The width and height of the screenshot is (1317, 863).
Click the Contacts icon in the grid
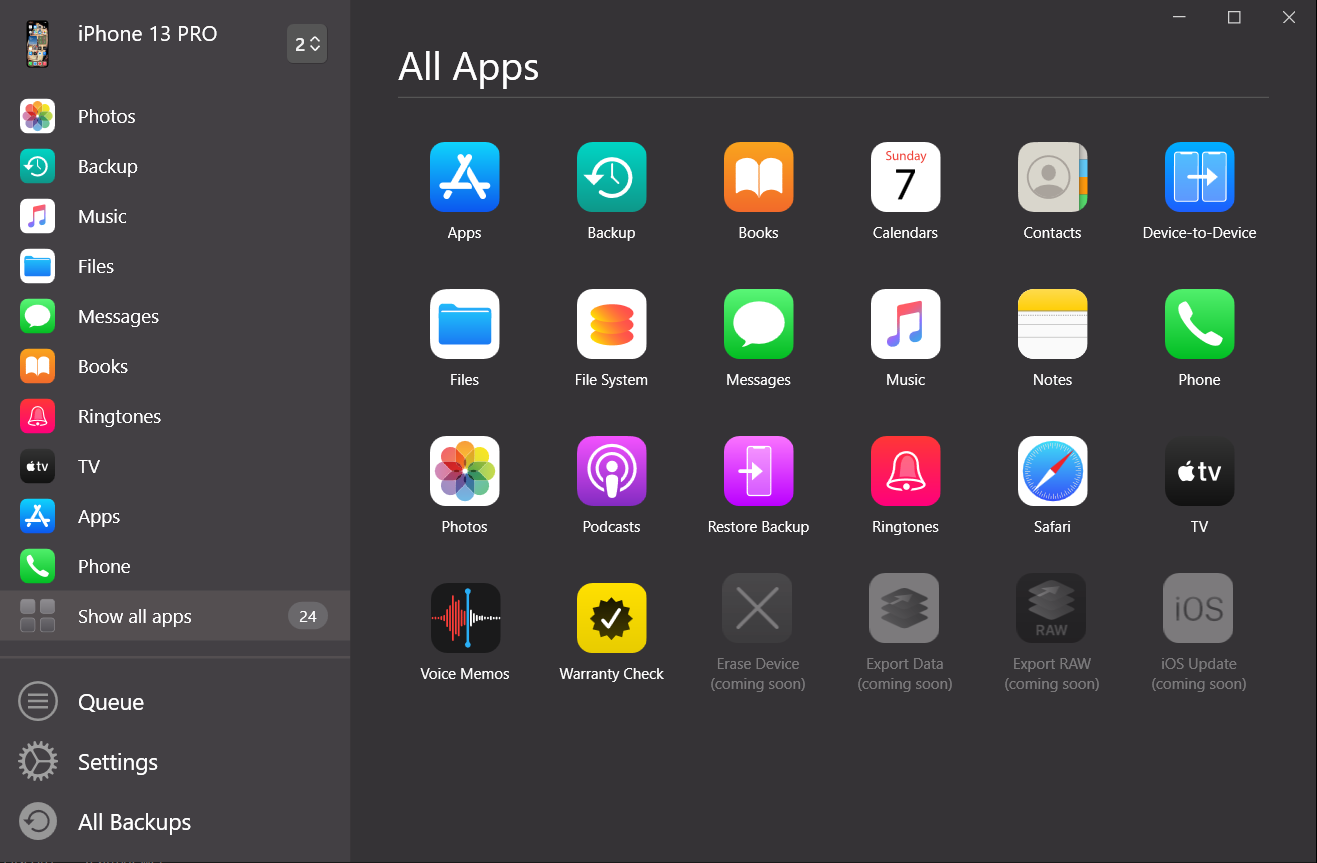[x=1052, y=177]
